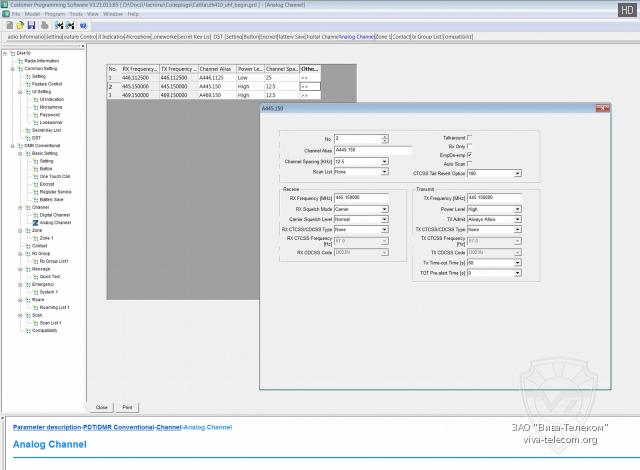The width and height of the screenshot is (640, 470).
Task: Open the Carrier Squelch Level dropdown
Action: coord(384,219)
